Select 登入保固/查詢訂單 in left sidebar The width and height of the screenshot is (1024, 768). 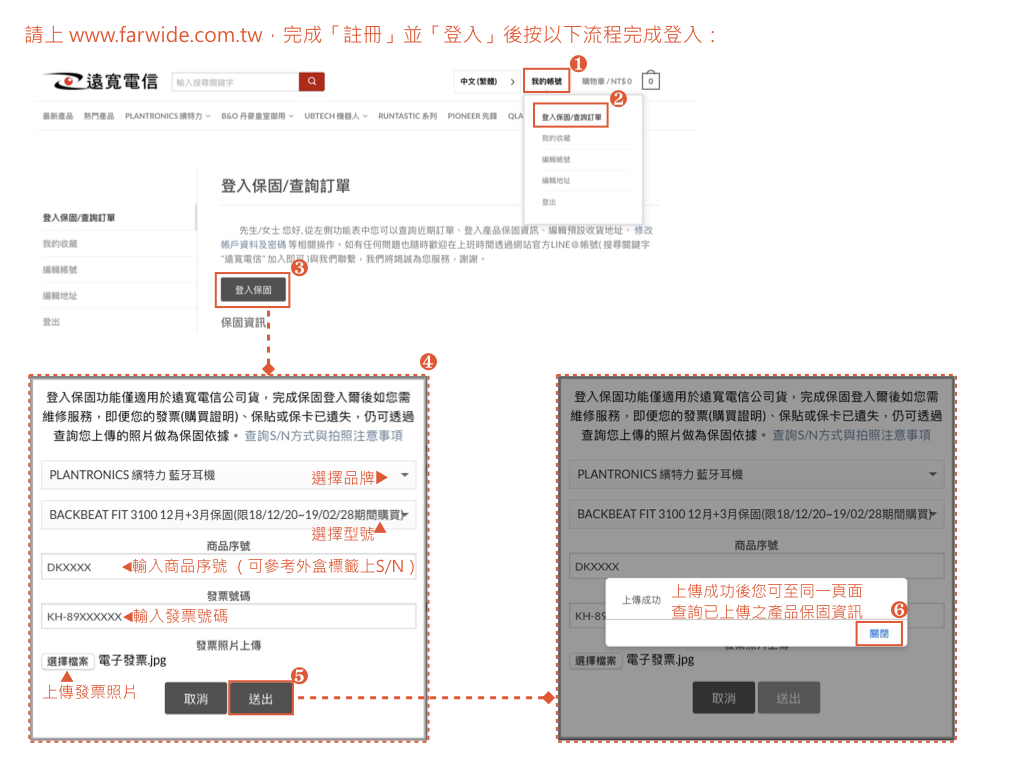click(x=79, y=218)
